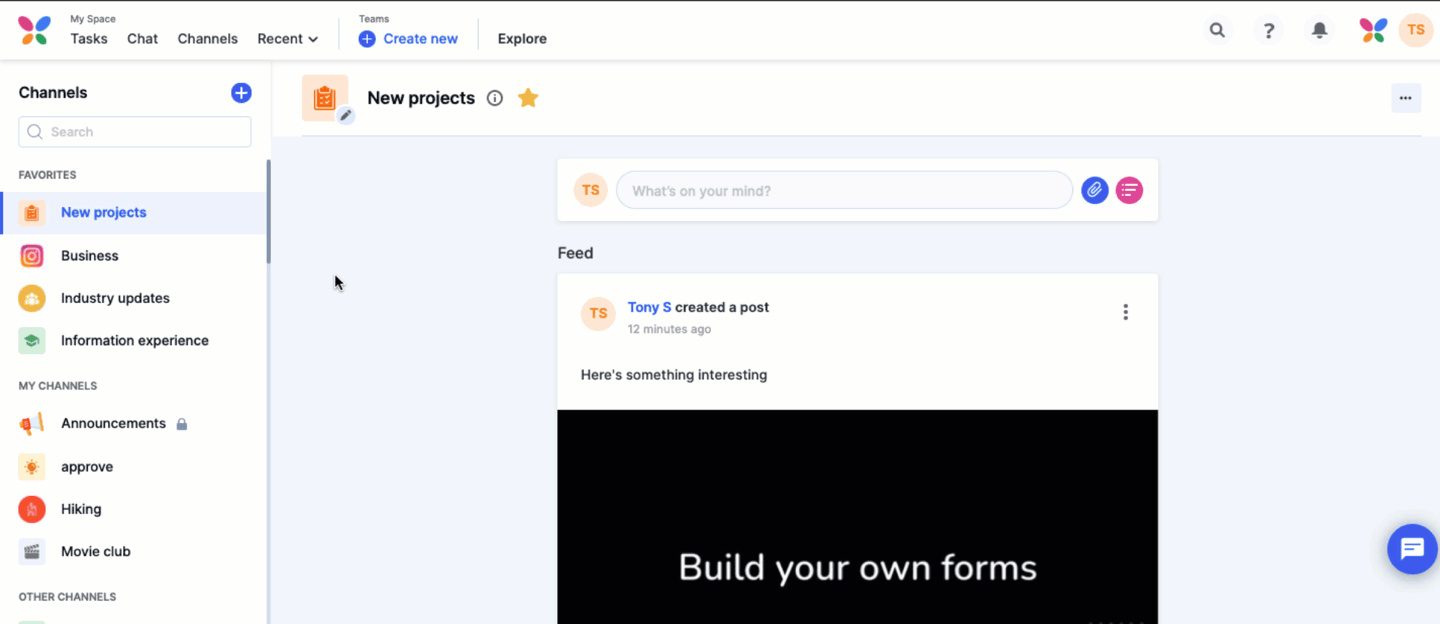Open the Tony S profile link
The image size is (1440, 624).
(x=650, y=308)
